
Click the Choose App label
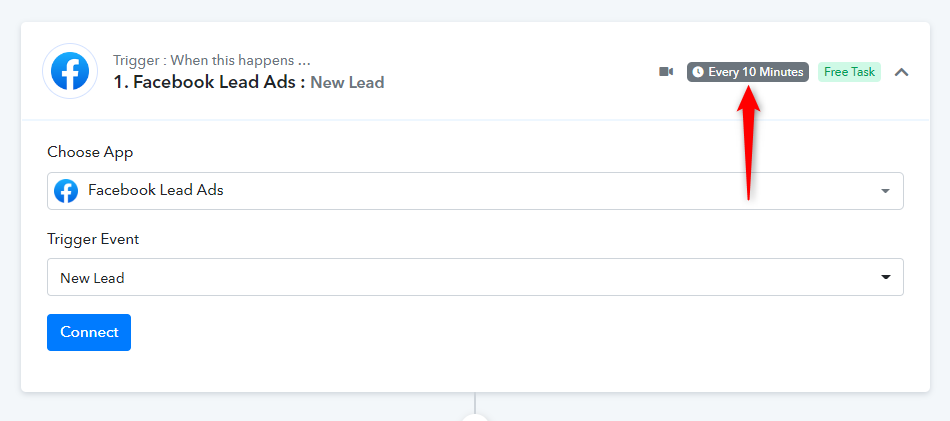point(90,152)
